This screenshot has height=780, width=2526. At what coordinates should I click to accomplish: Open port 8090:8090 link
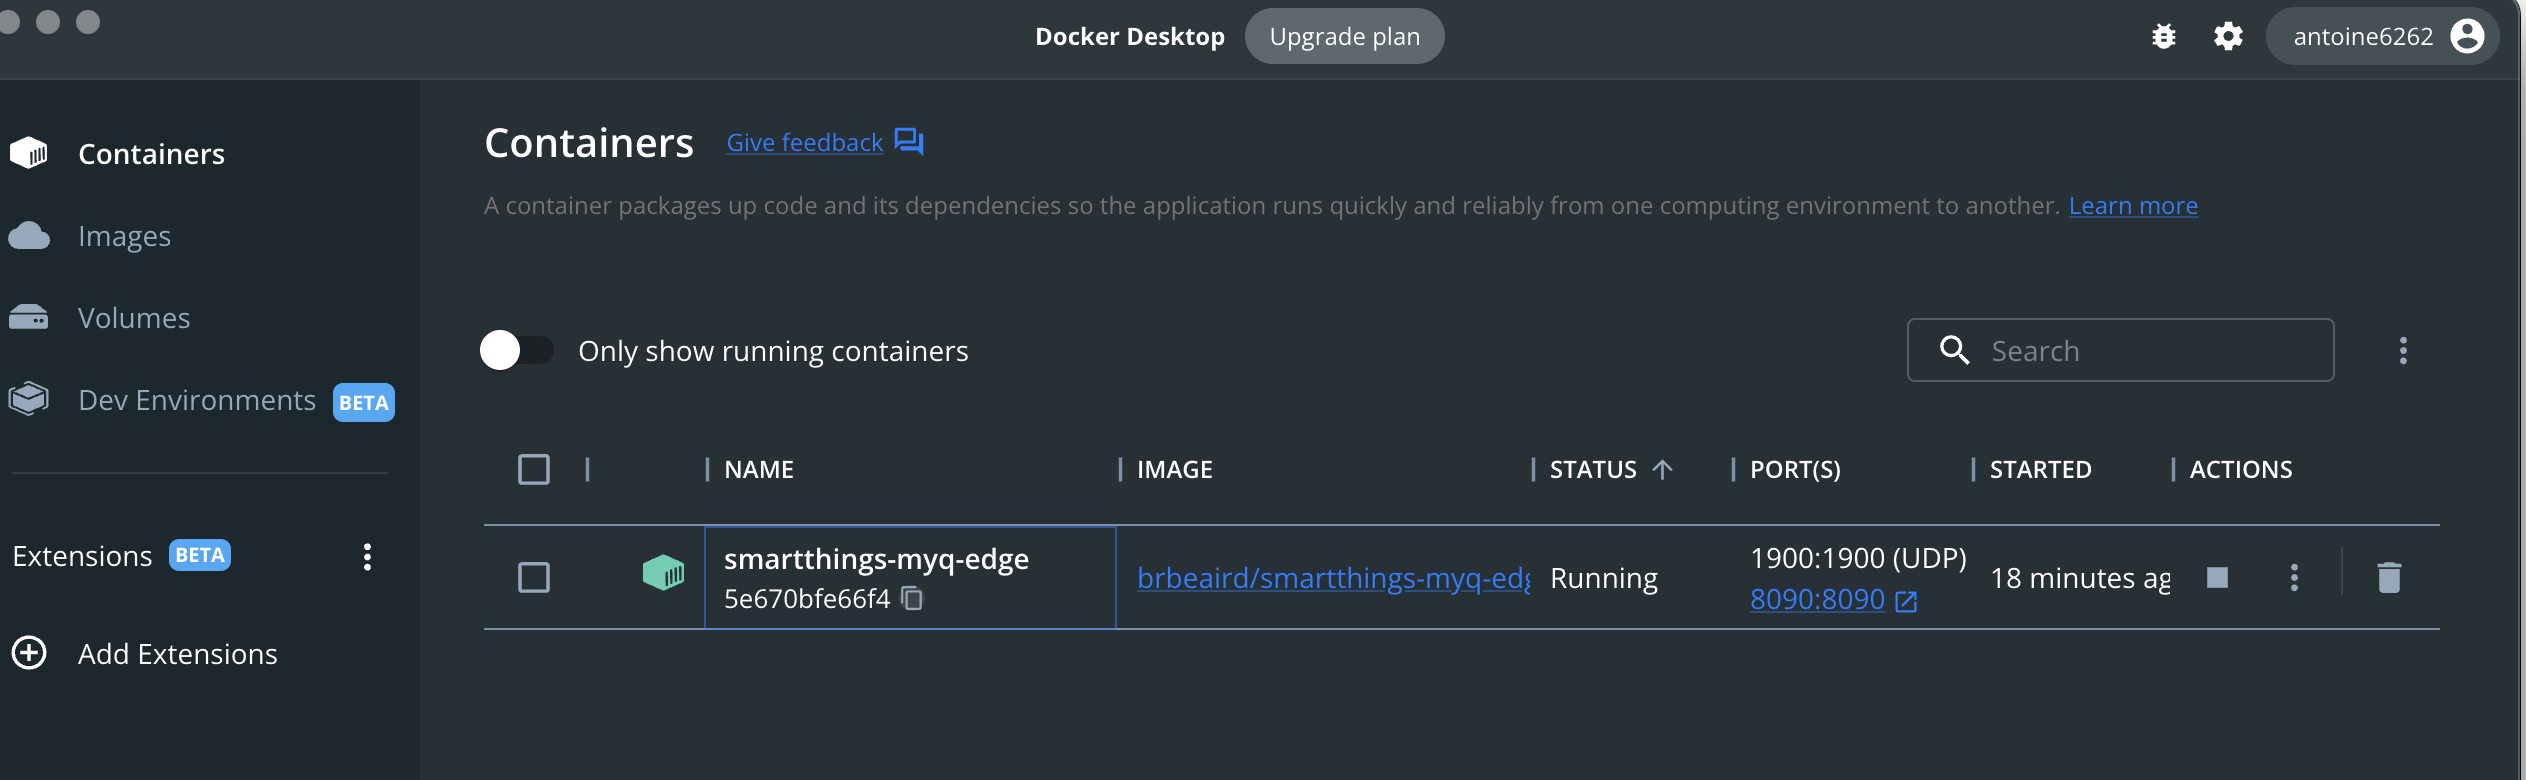tap(1817, 599)
